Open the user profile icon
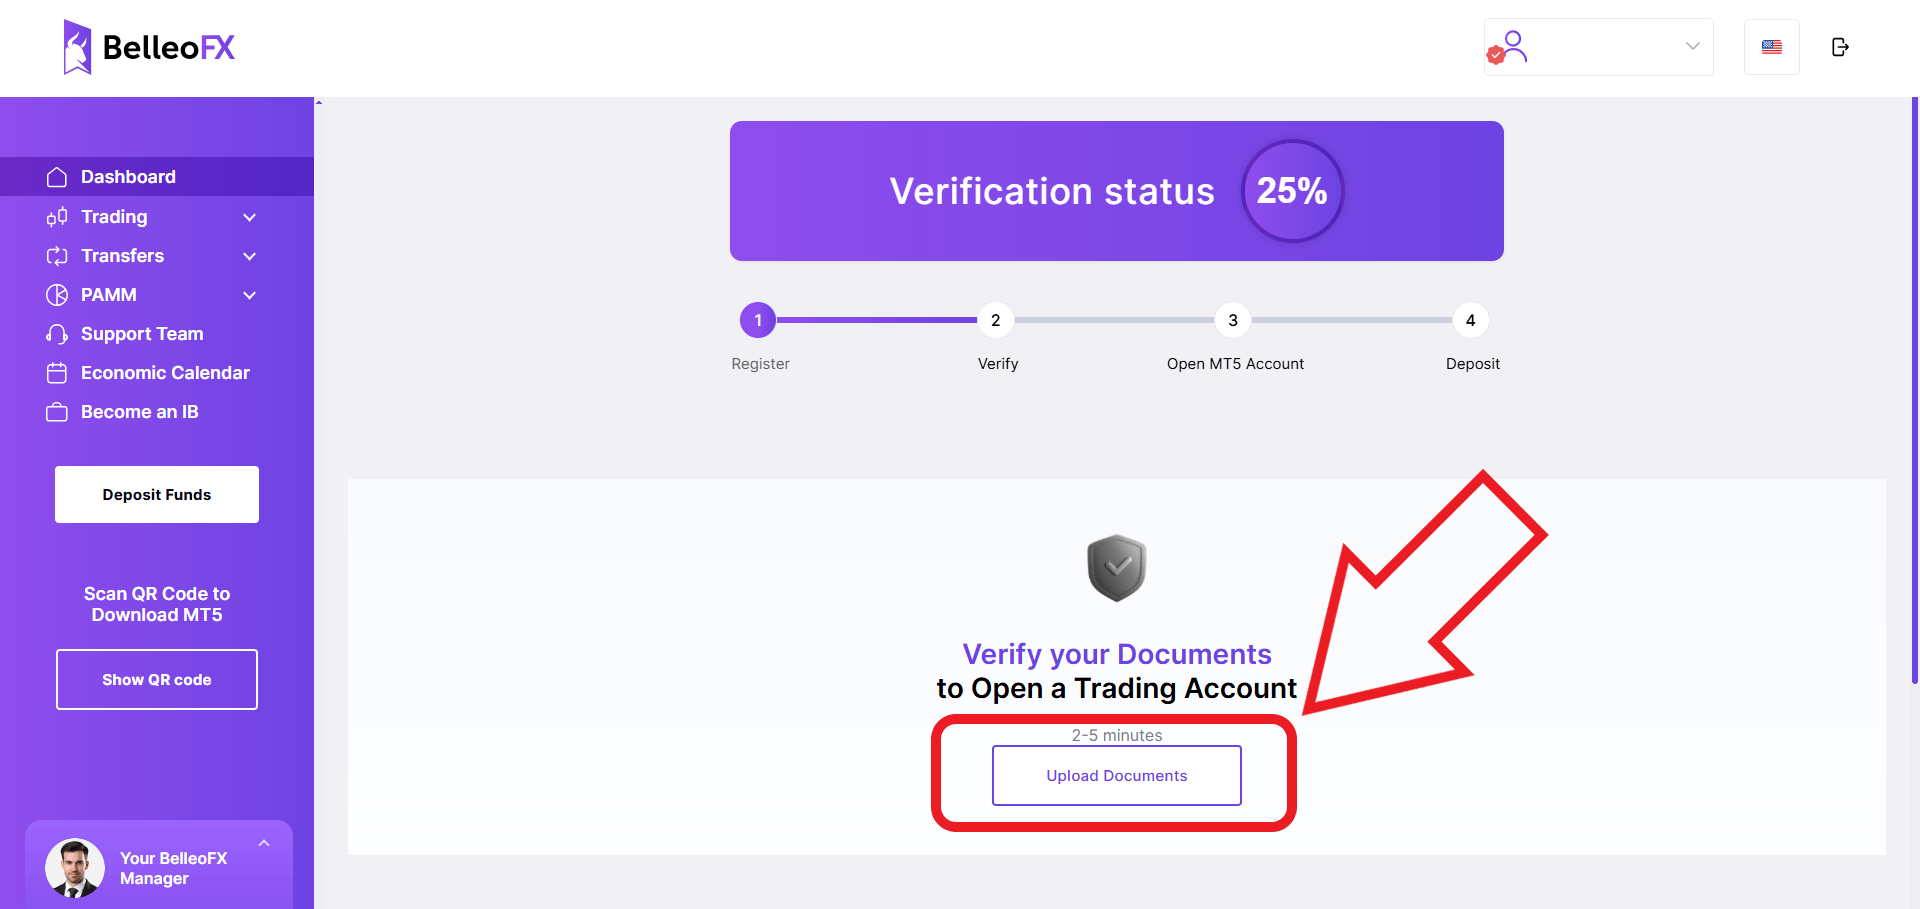This screenshot has height=909, width=1920. 1508,47
